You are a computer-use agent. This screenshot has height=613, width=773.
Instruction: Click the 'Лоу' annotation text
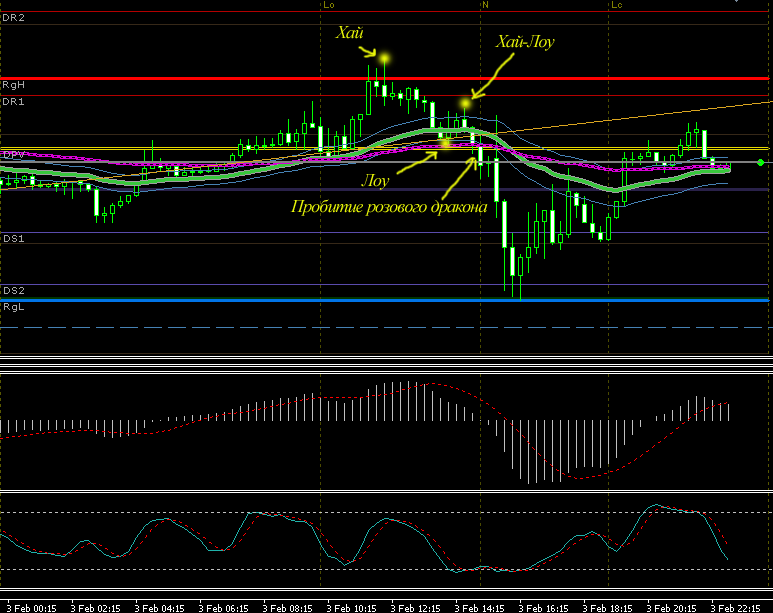pyautogui.click(x=375, y=181)
